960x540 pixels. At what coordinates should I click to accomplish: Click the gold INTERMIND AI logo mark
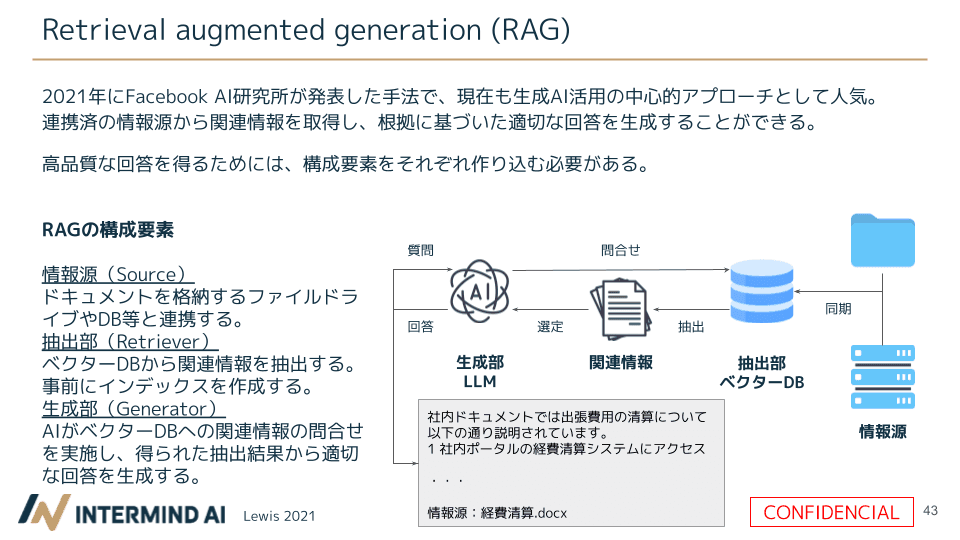[x=44, y=512]
